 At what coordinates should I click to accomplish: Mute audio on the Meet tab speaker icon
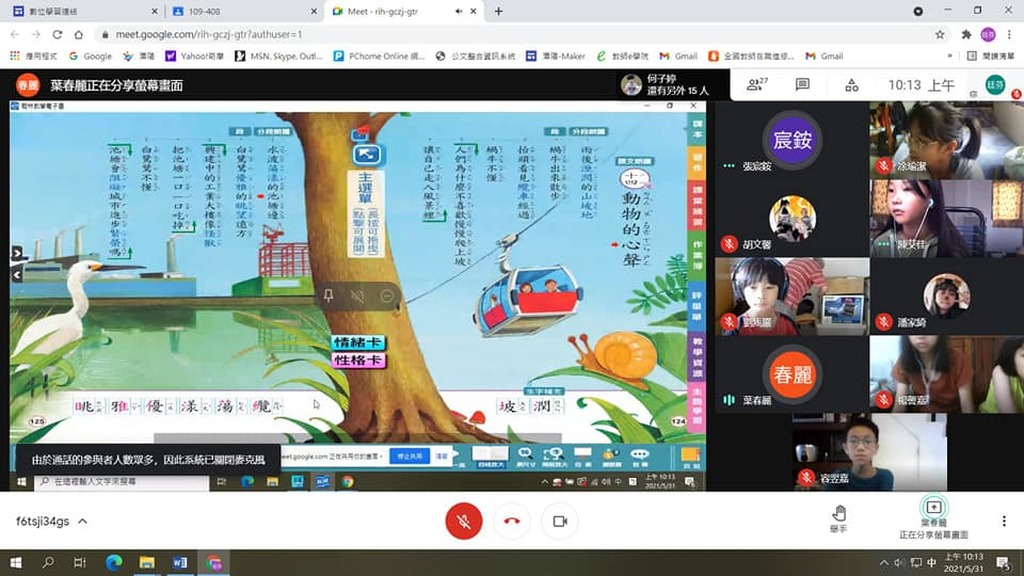click(x=458, y=11)
